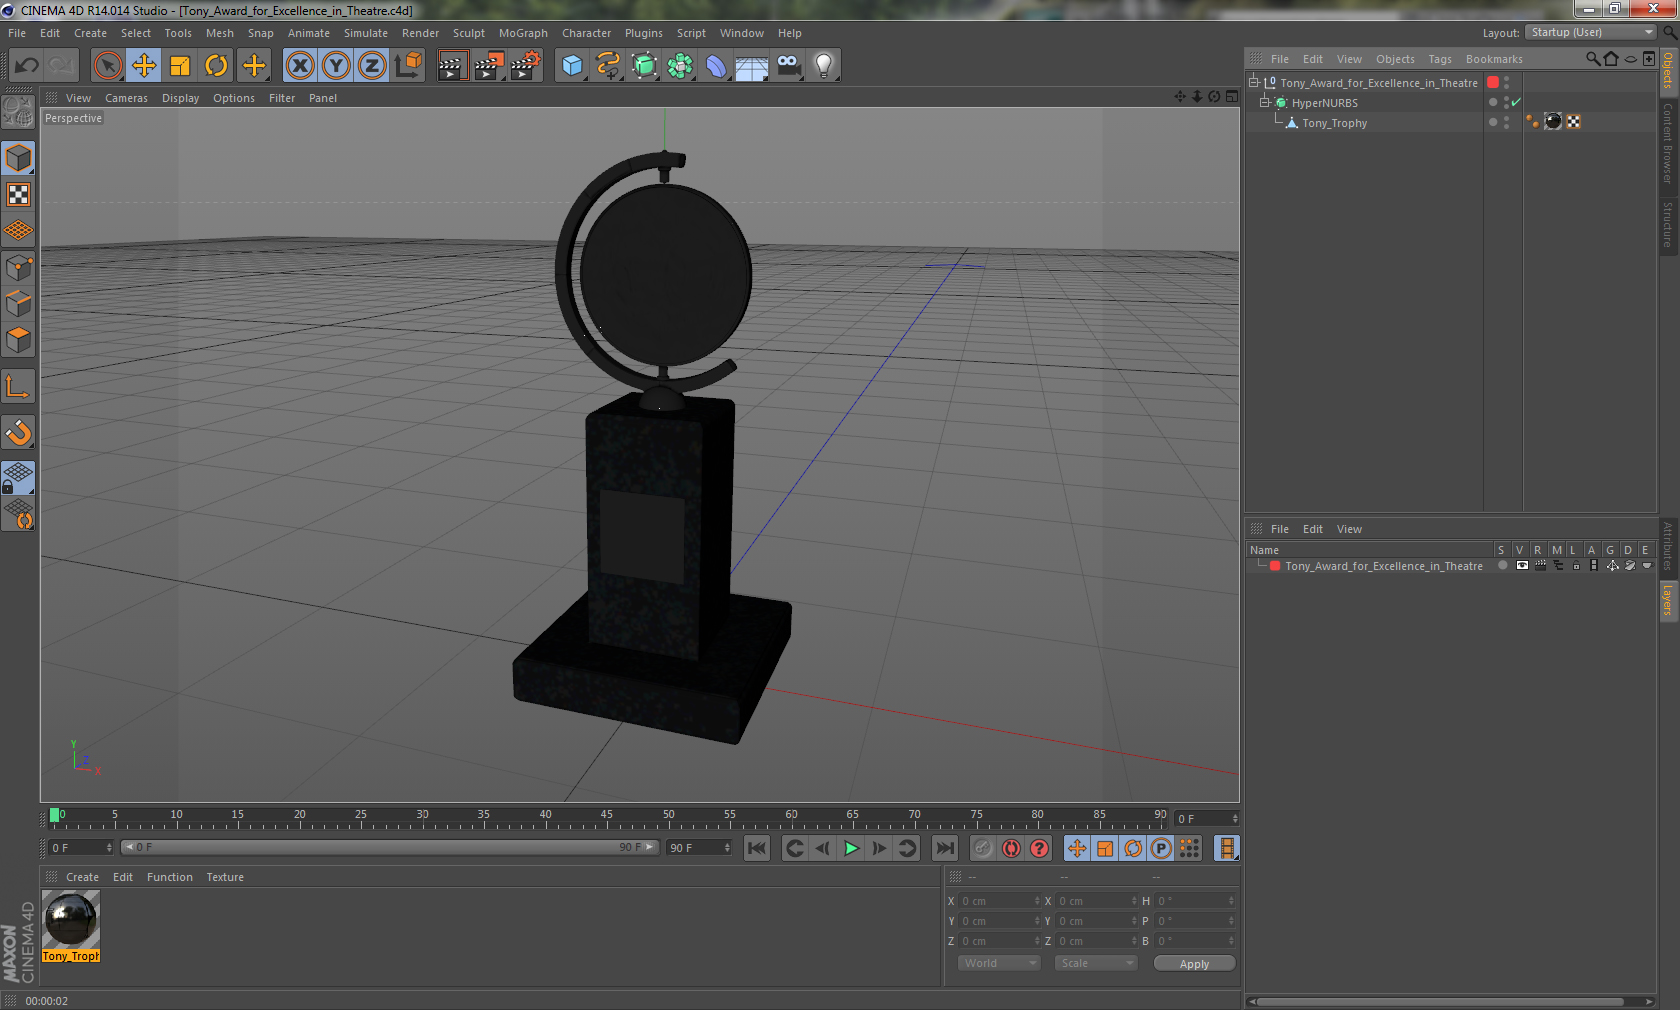Click Record Active Objects button
This screenshot has width=1680, height=1010.
[983, 848]
